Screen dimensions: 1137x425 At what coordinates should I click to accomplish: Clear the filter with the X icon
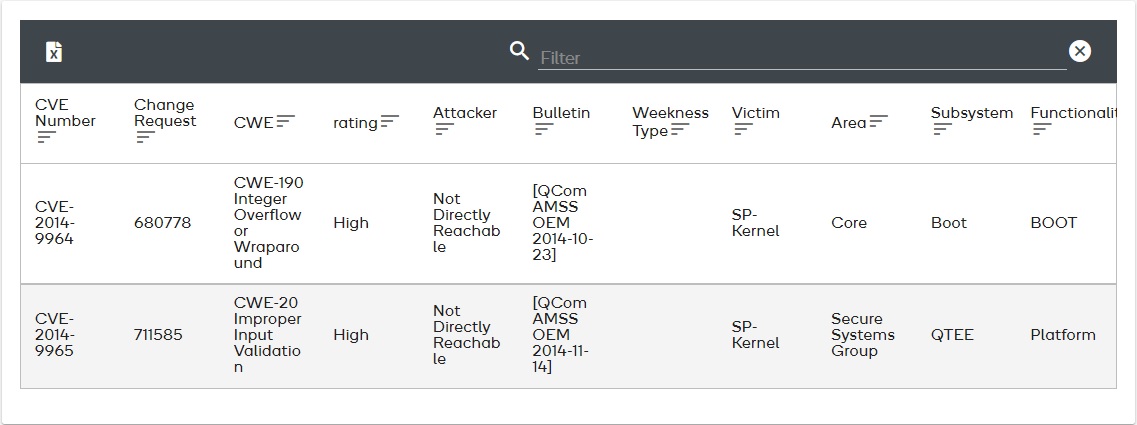[1080, 51]
